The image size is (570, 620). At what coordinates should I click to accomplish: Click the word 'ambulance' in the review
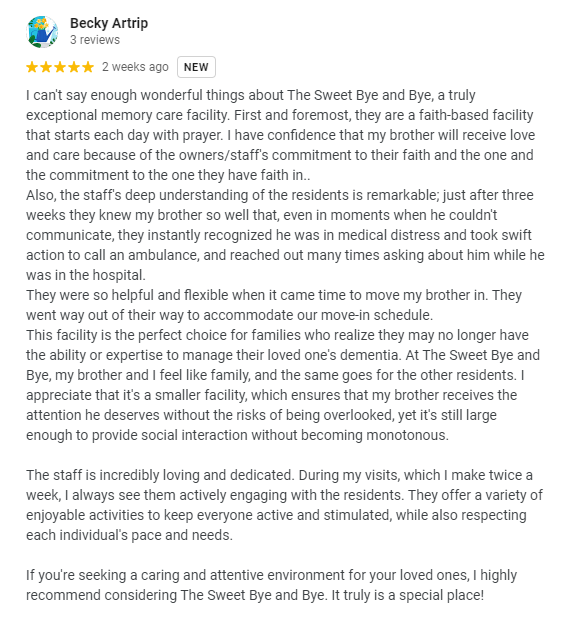(162, 255)
